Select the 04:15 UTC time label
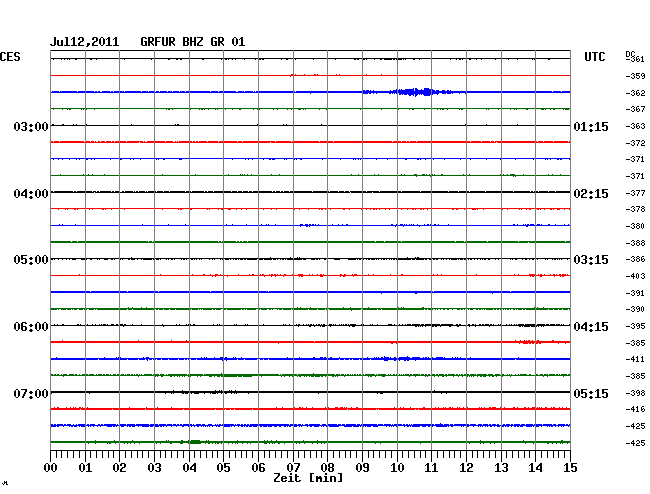 pyautogui.click(x=591, y=327)
